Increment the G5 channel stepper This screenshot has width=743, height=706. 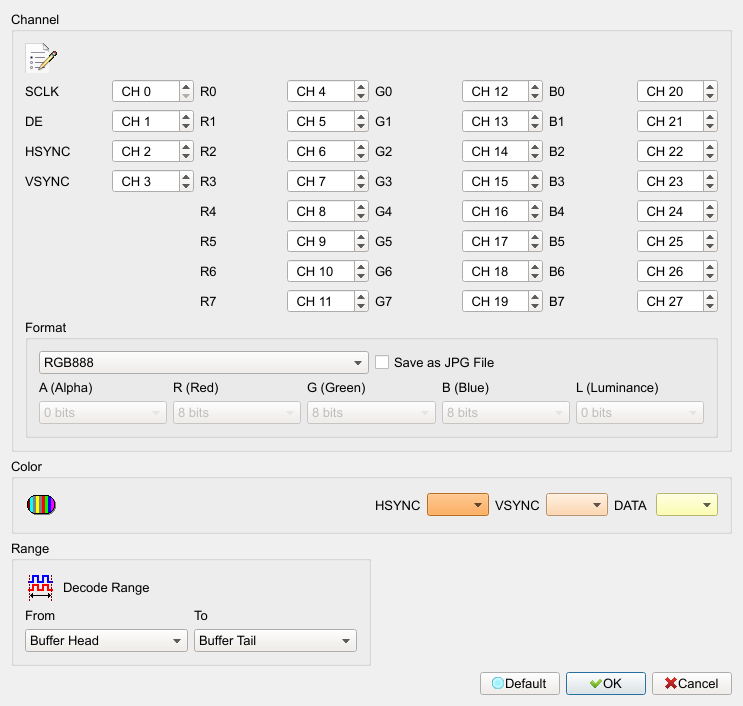coord(535,236)
